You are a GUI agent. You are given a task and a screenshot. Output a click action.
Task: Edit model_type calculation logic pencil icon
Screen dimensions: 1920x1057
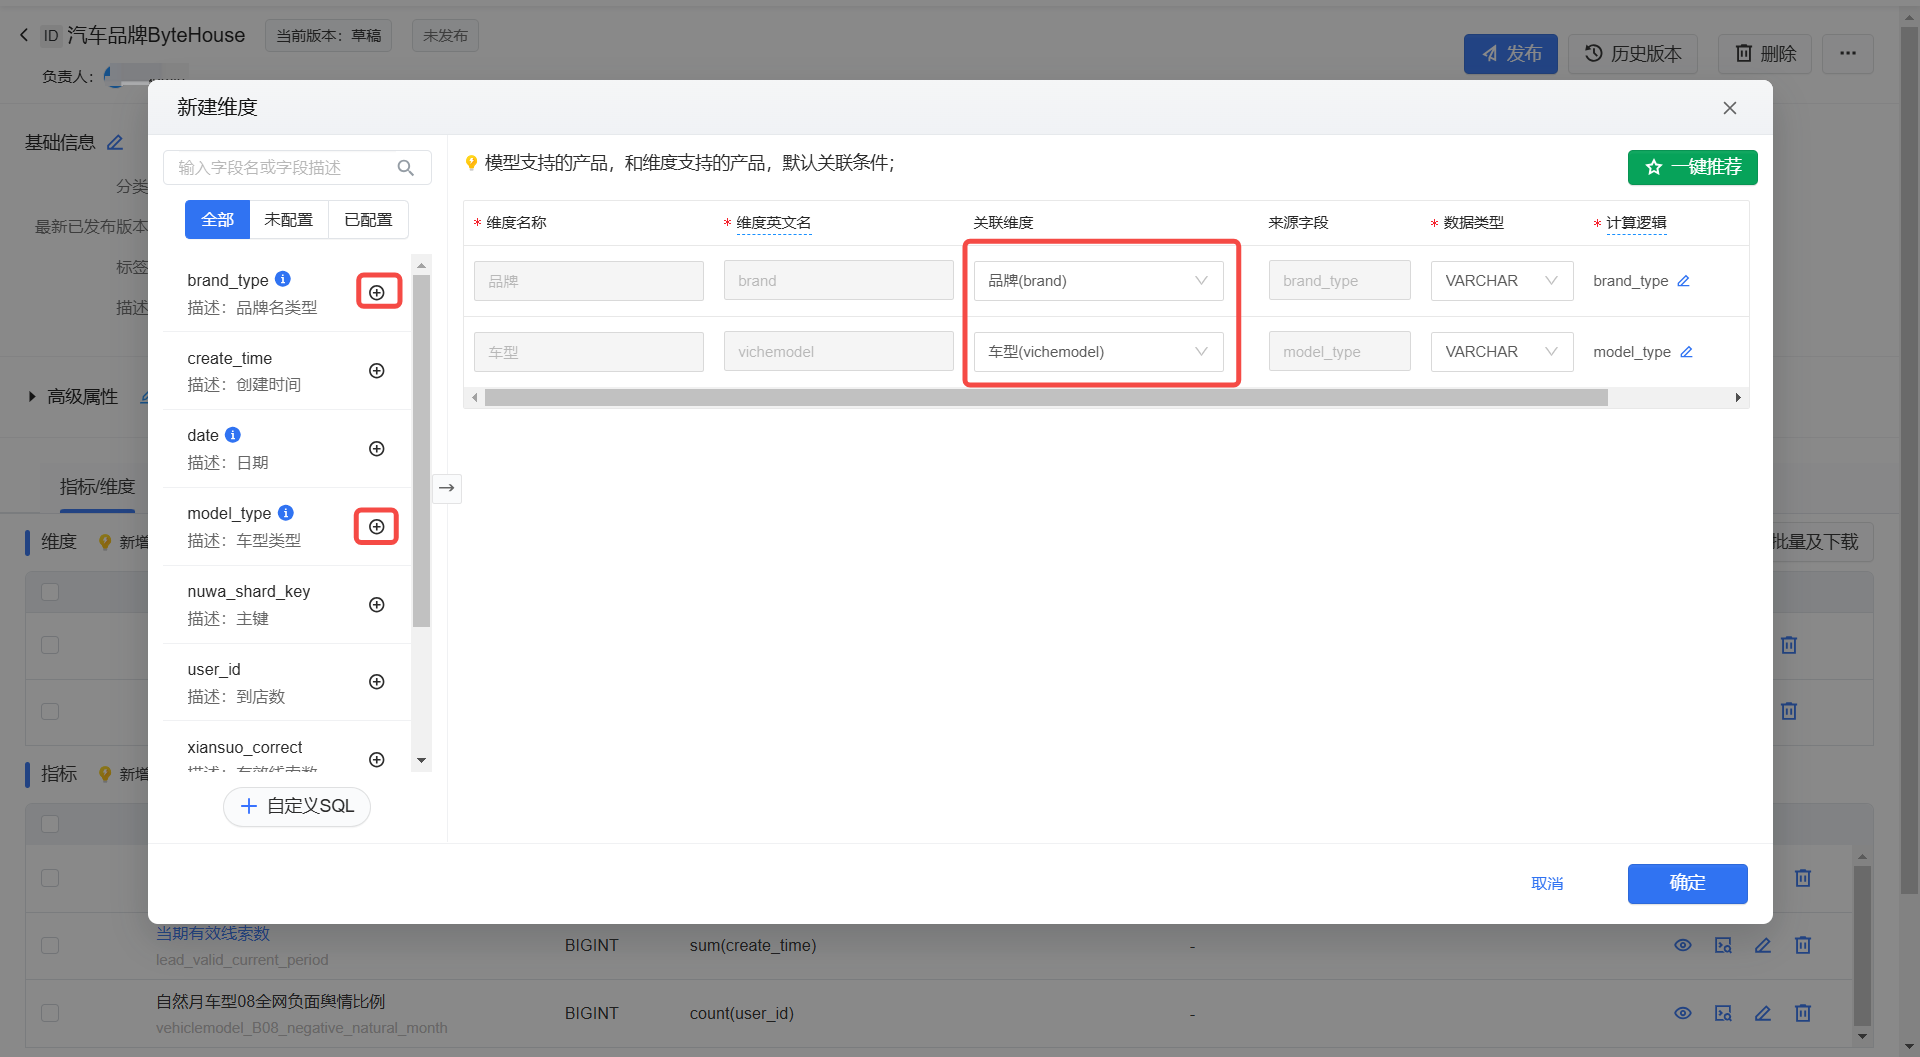[x=1686, y=352]
